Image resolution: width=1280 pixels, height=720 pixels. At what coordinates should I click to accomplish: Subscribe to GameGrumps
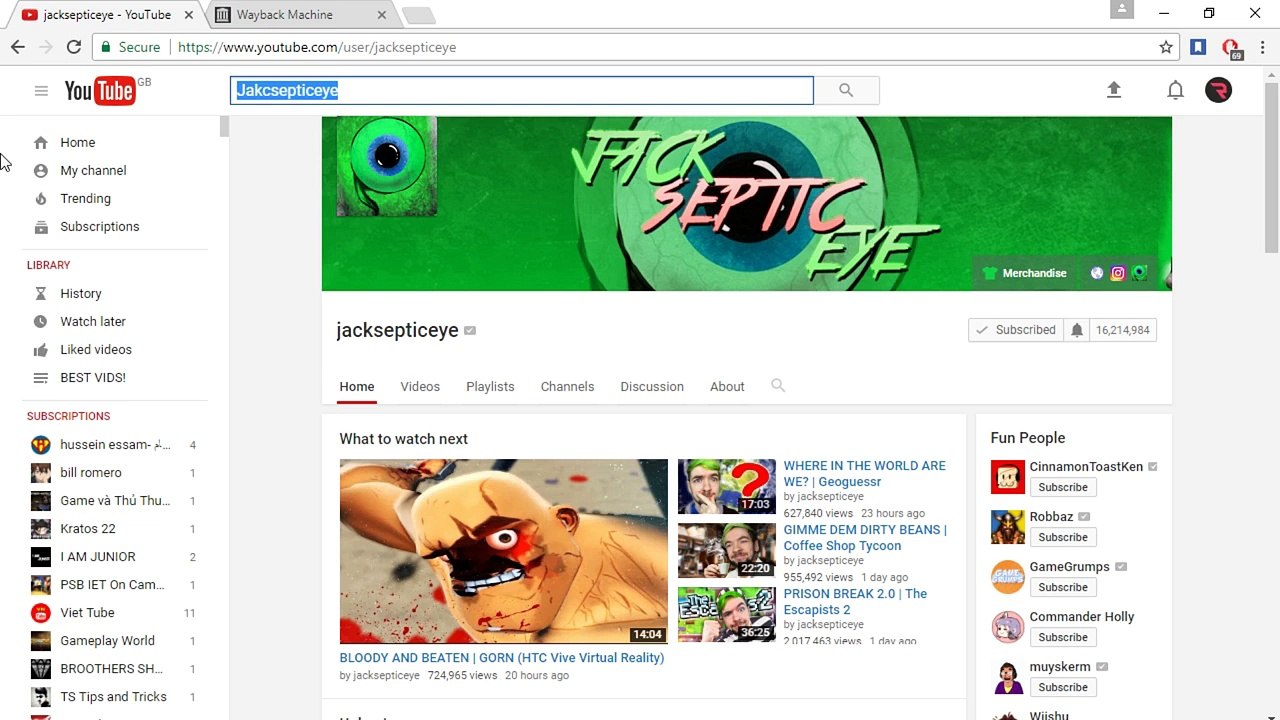tap(1062, 588)
